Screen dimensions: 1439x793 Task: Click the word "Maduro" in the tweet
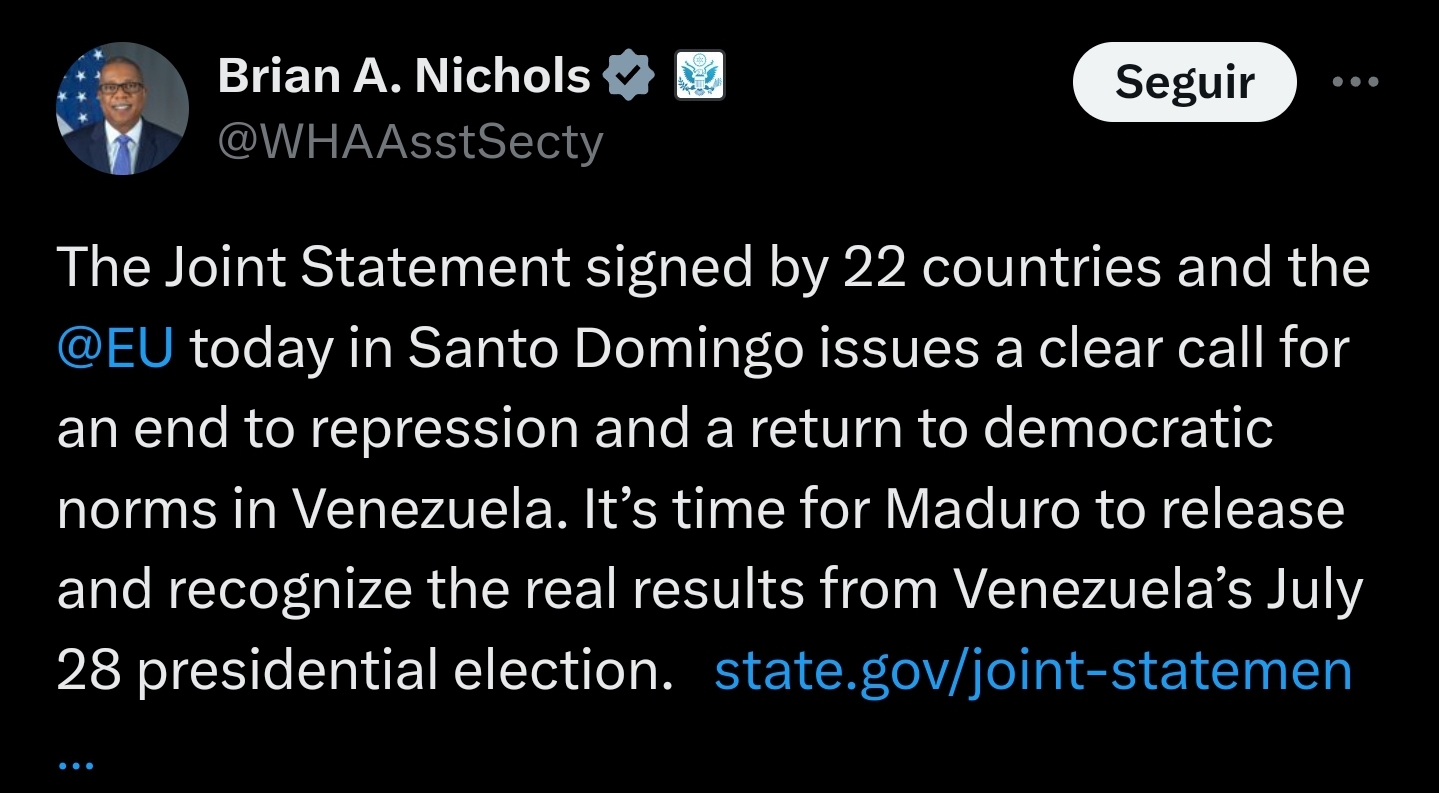click(x=968, y=510)
